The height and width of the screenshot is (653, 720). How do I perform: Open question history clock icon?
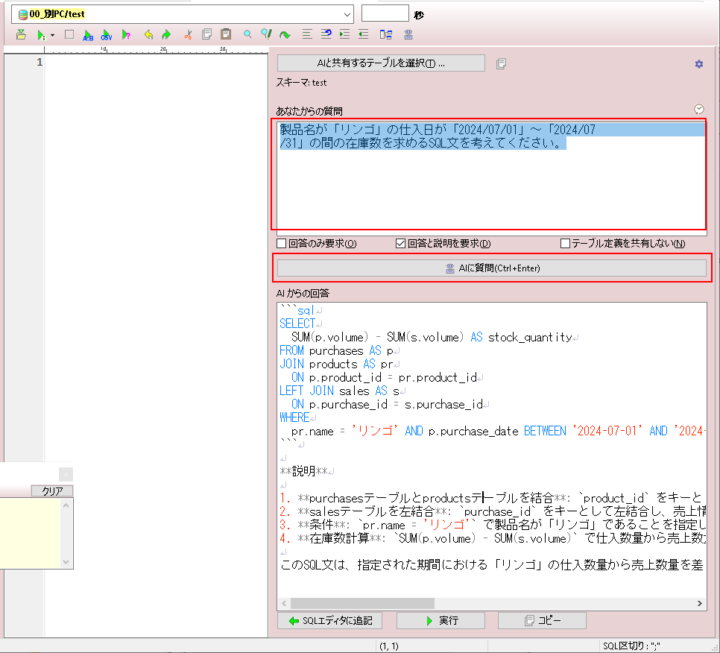699,109
